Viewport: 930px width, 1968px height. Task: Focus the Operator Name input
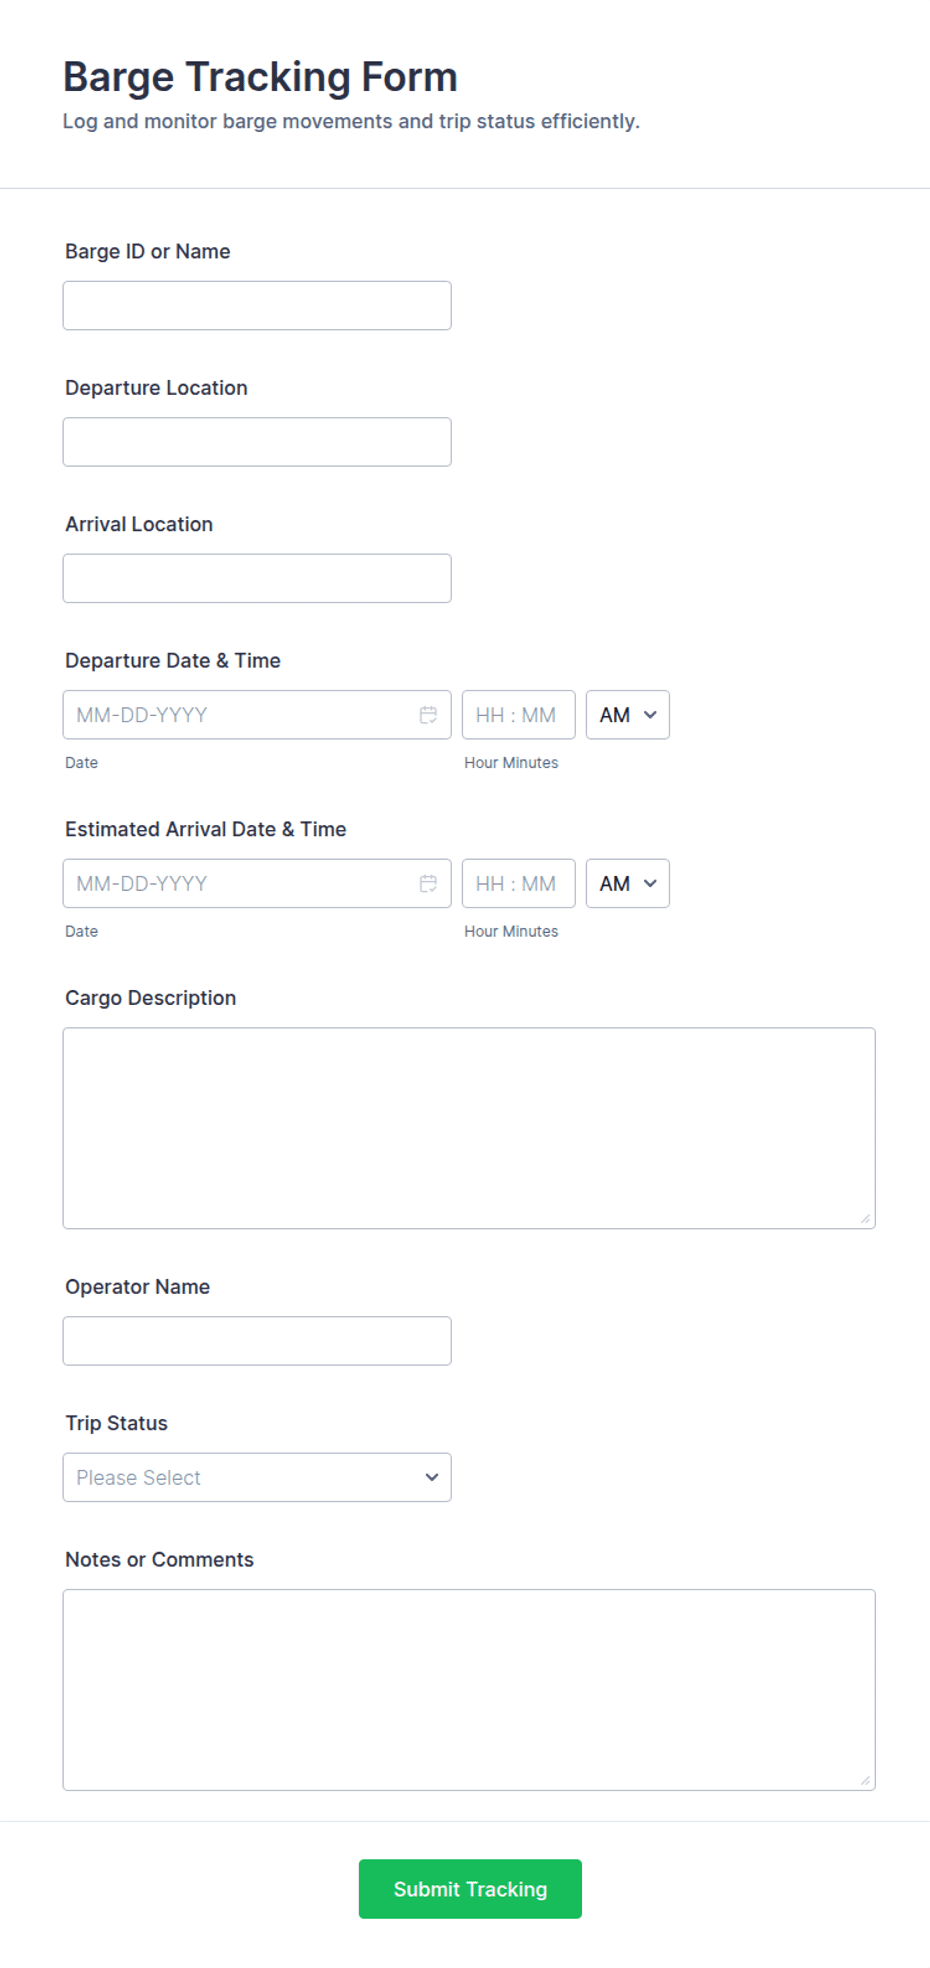point(257,1341)
